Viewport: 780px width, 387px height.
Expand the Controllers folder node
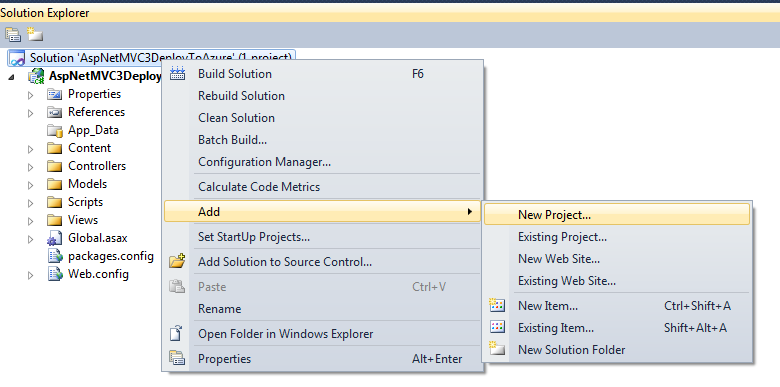pos(31,167)
